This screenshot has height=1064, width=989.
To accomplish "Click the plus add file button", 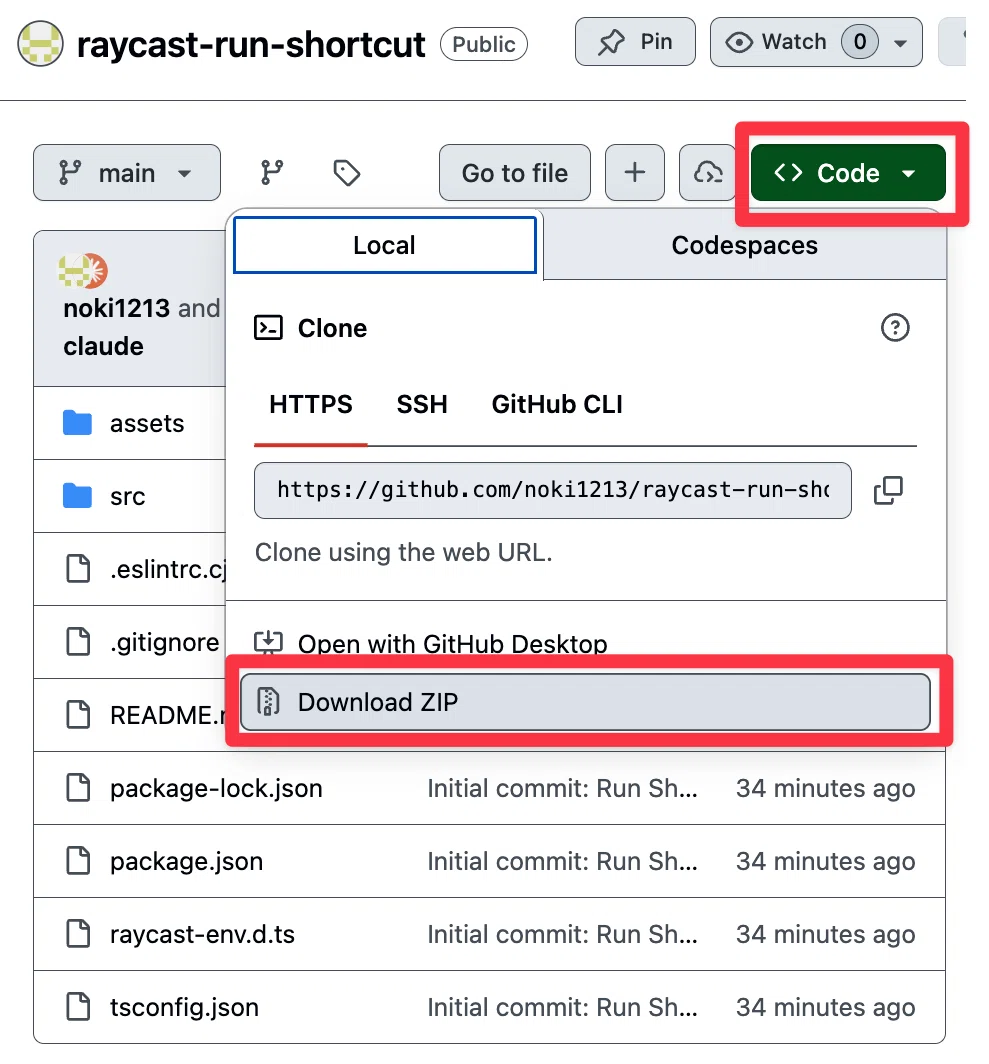I will click(635, 172).
